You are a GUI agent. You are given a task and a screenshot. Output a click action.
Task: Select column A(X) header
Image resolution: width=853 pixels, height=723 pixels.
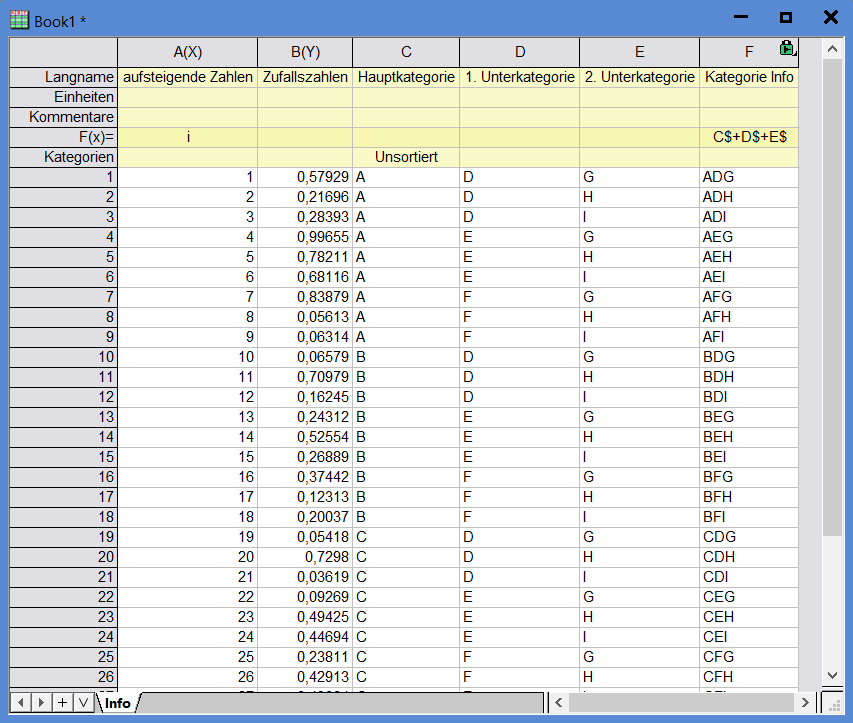coord(188,52)
